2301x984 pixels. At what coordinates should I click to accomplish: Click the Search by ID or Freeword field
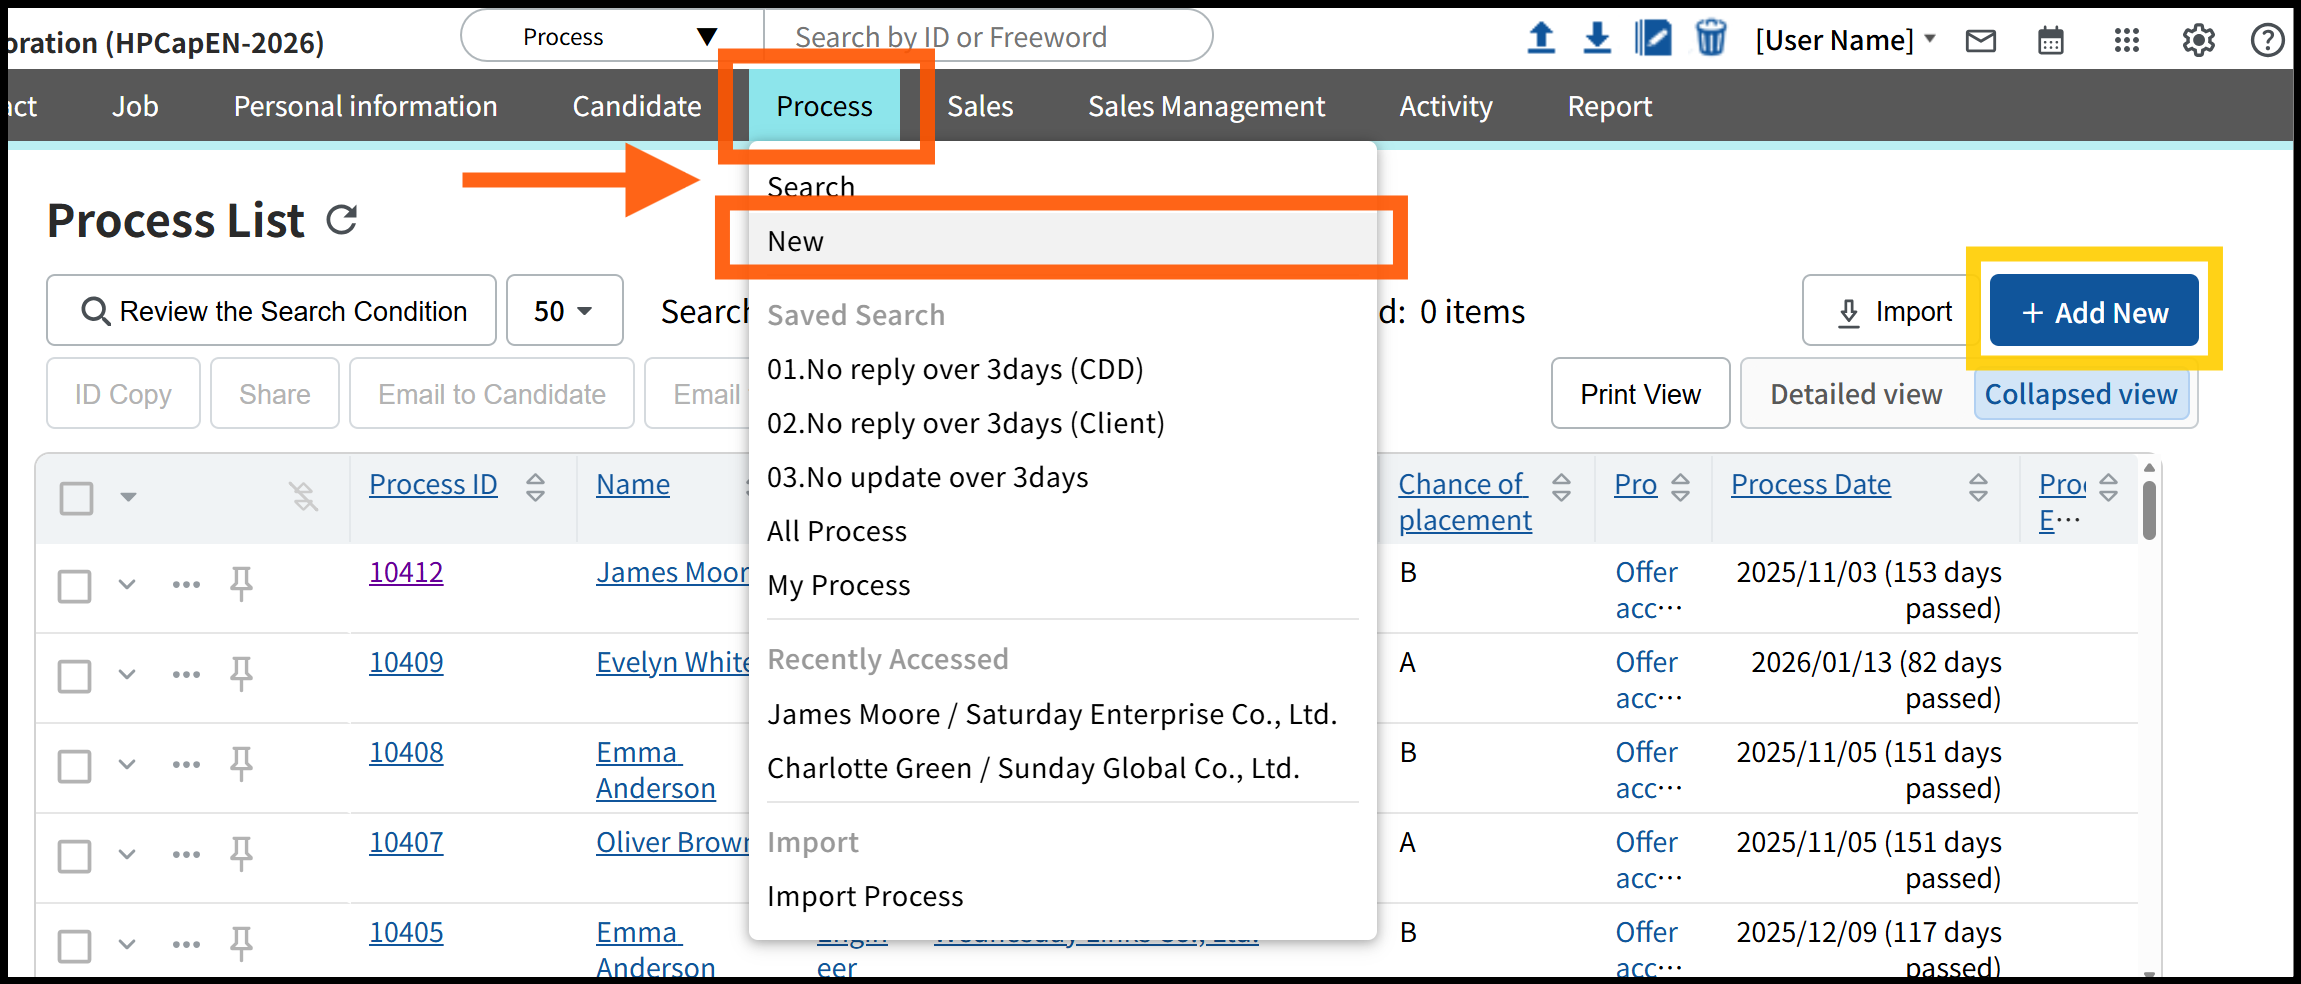(x=985, y=37)
